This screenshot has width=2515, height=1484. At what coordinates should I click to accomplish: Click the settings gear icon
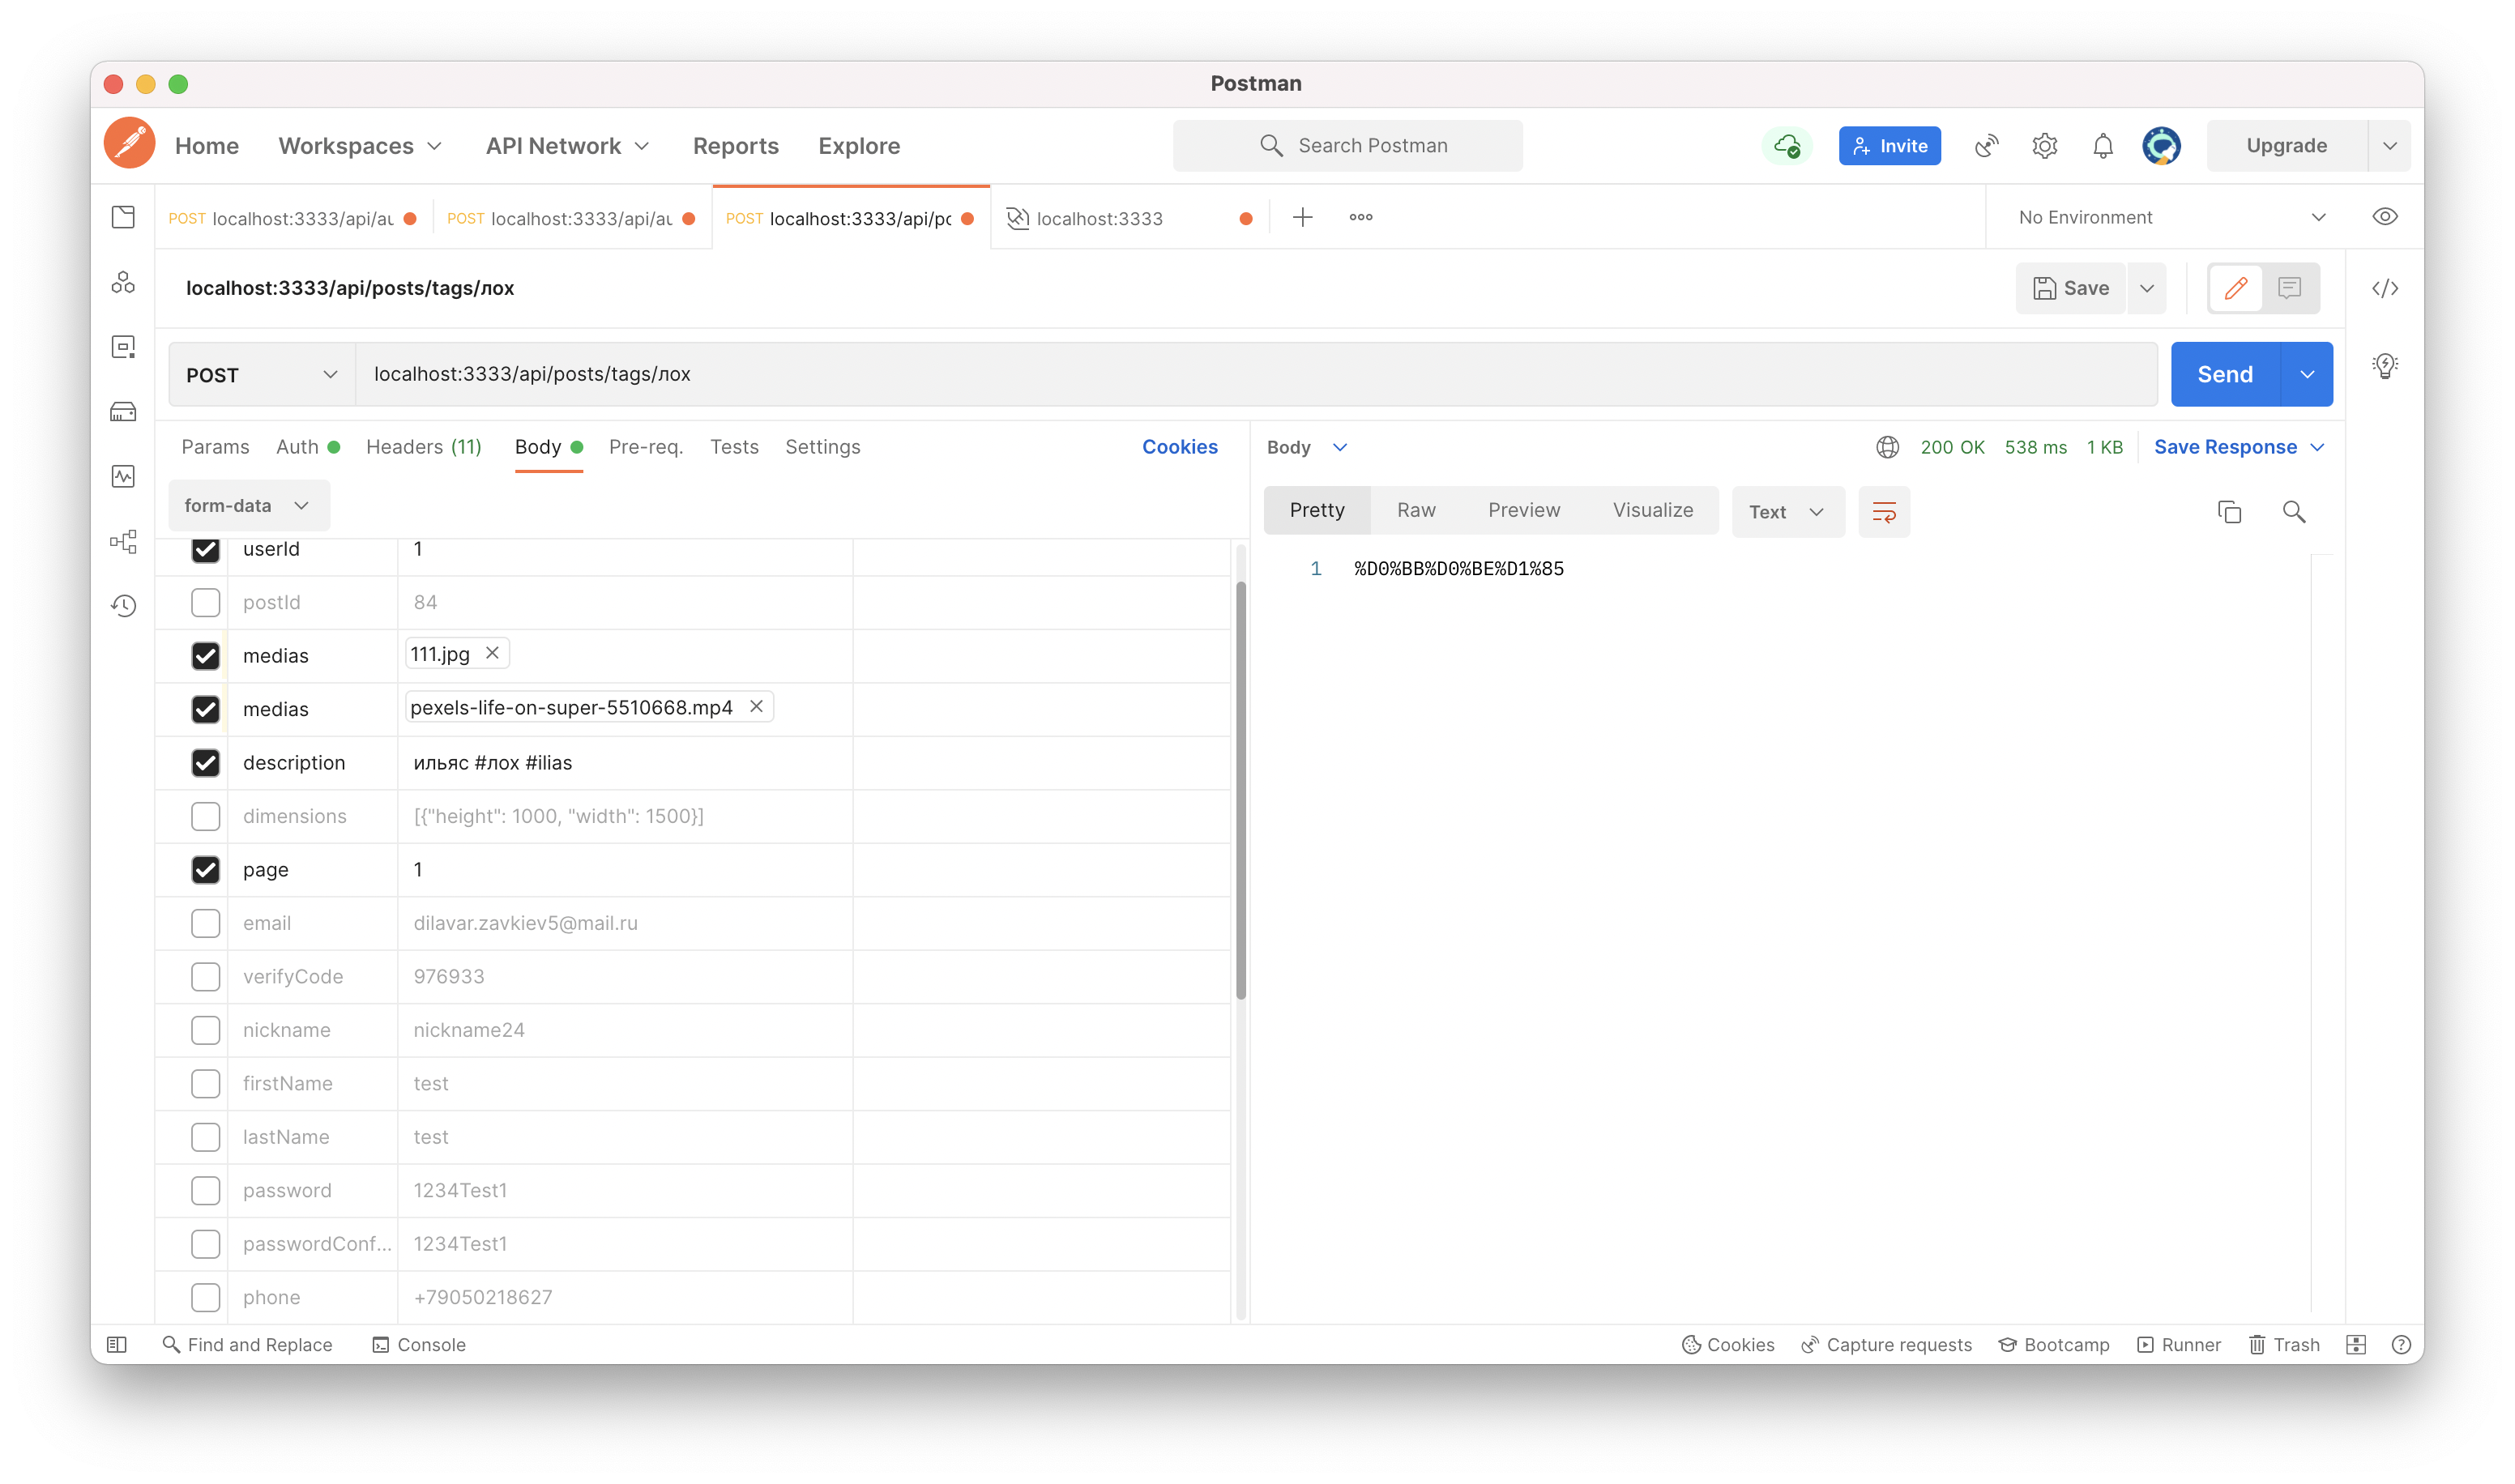pyautogui.click(x=2044, y=146)
